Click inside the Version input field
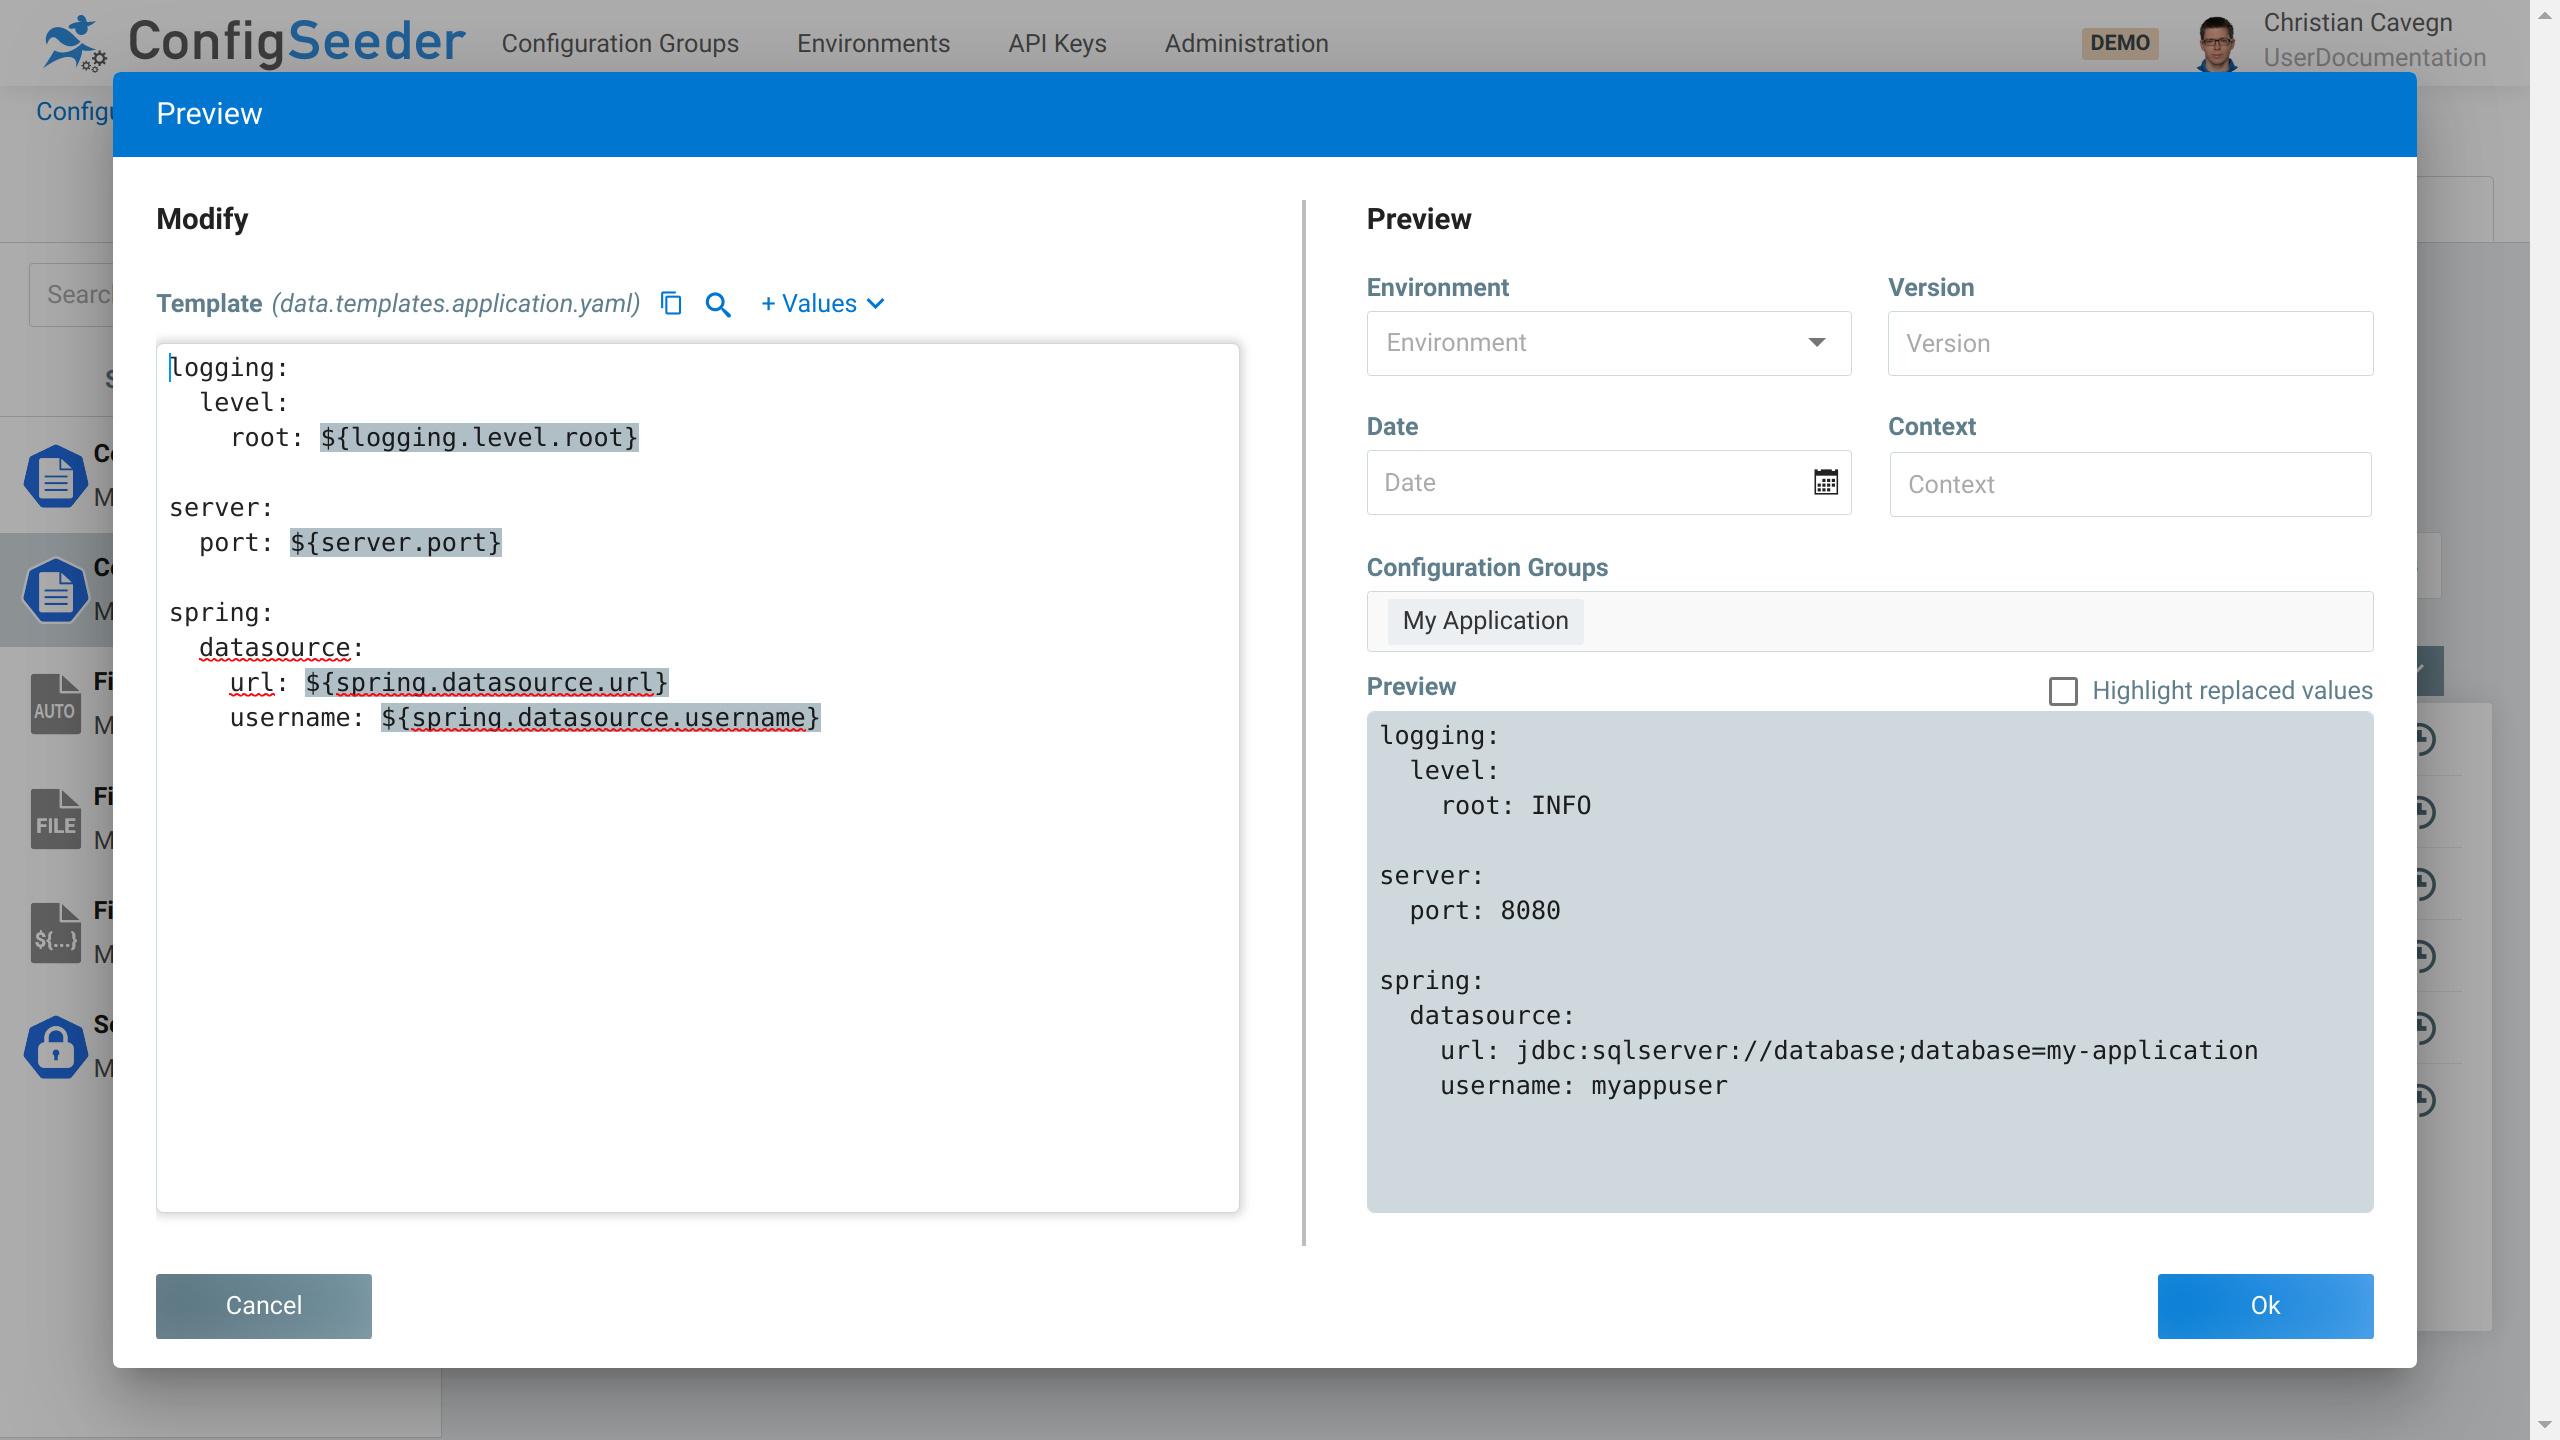 (2129, 343)
